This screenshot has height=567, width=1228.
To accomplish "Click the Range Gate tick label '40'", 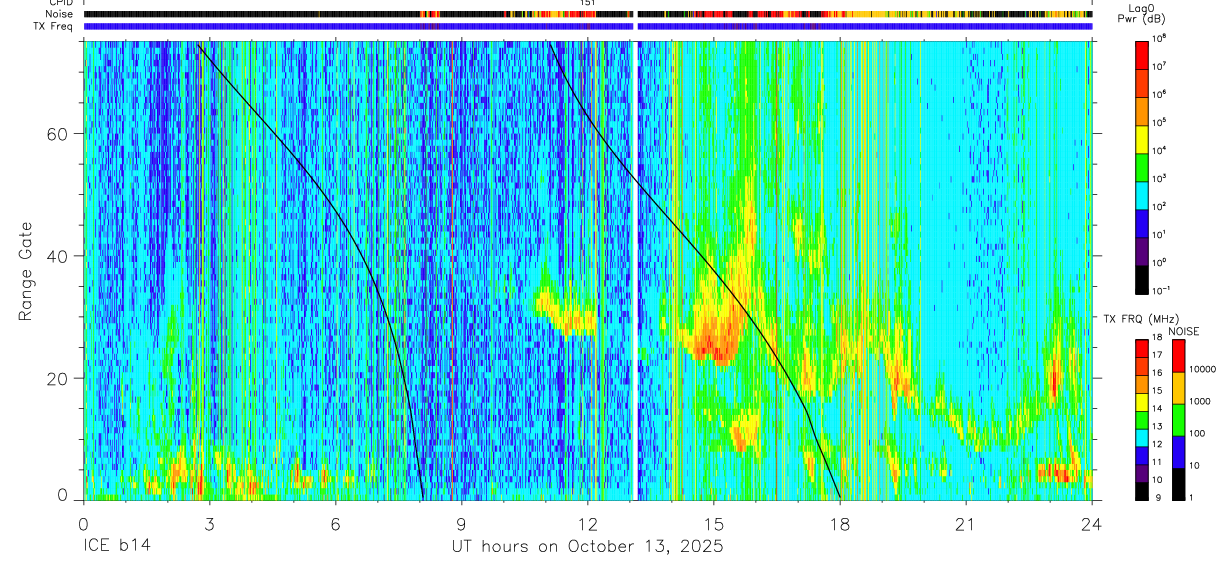I will (x=57, y=256).
